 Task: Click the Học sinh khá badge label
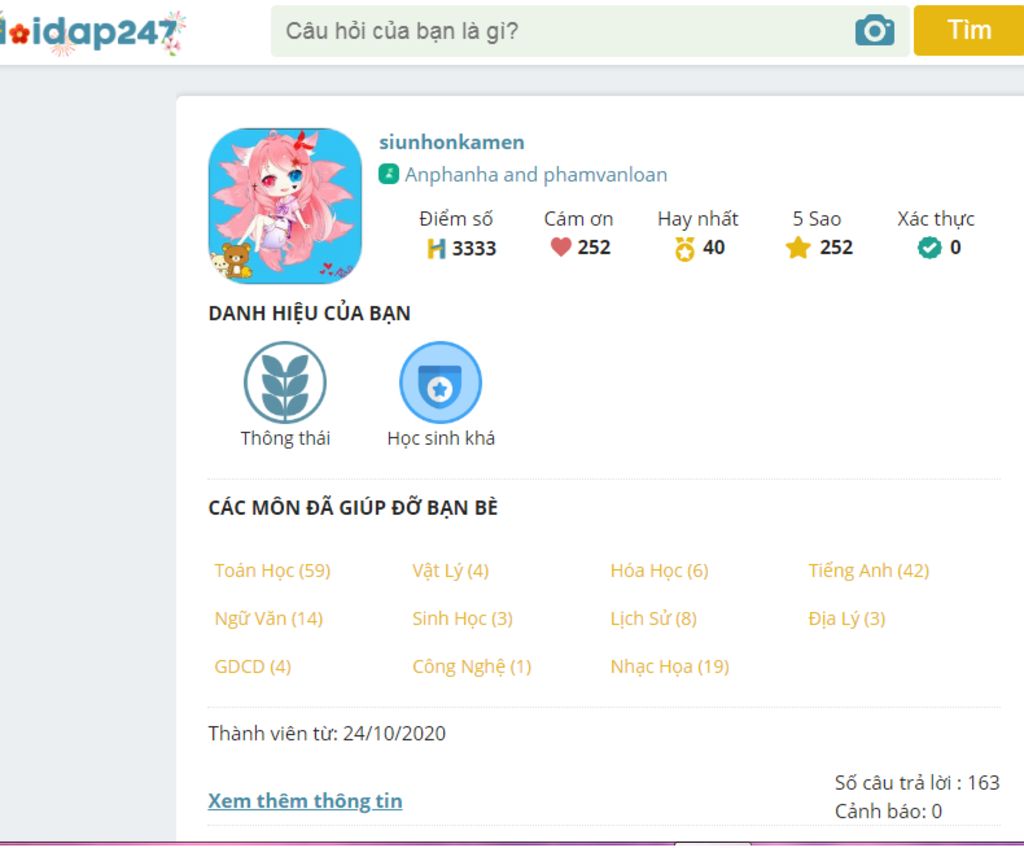(441, 438)
